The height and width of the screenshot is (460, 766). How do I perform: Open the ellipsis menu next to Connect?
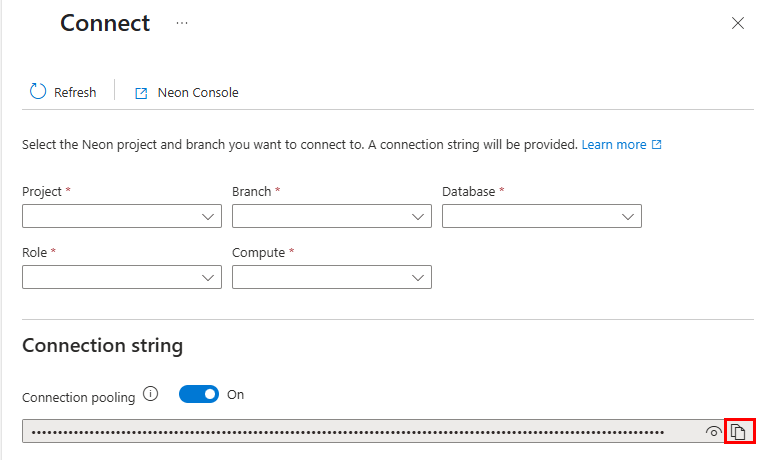click(182, 23)
